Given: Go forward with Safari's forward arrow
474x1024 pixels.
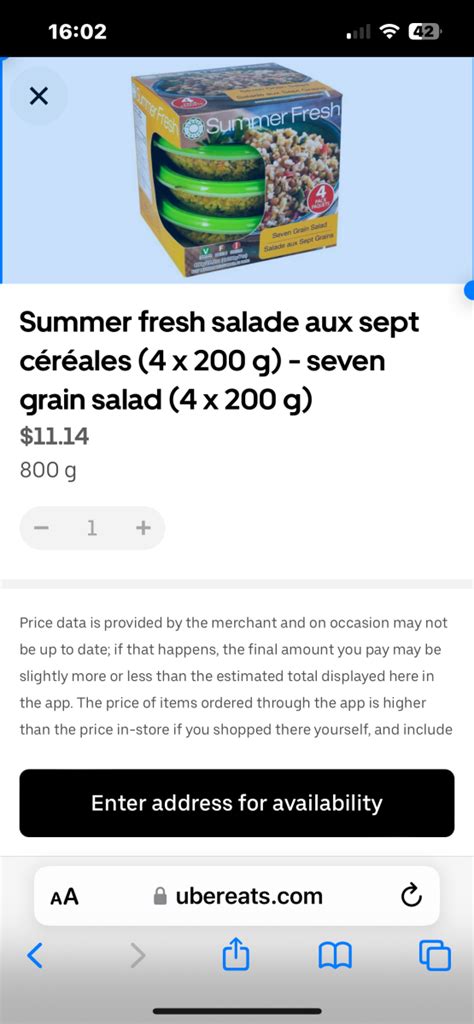Looking at the screenshot, I should pos(137,956).
